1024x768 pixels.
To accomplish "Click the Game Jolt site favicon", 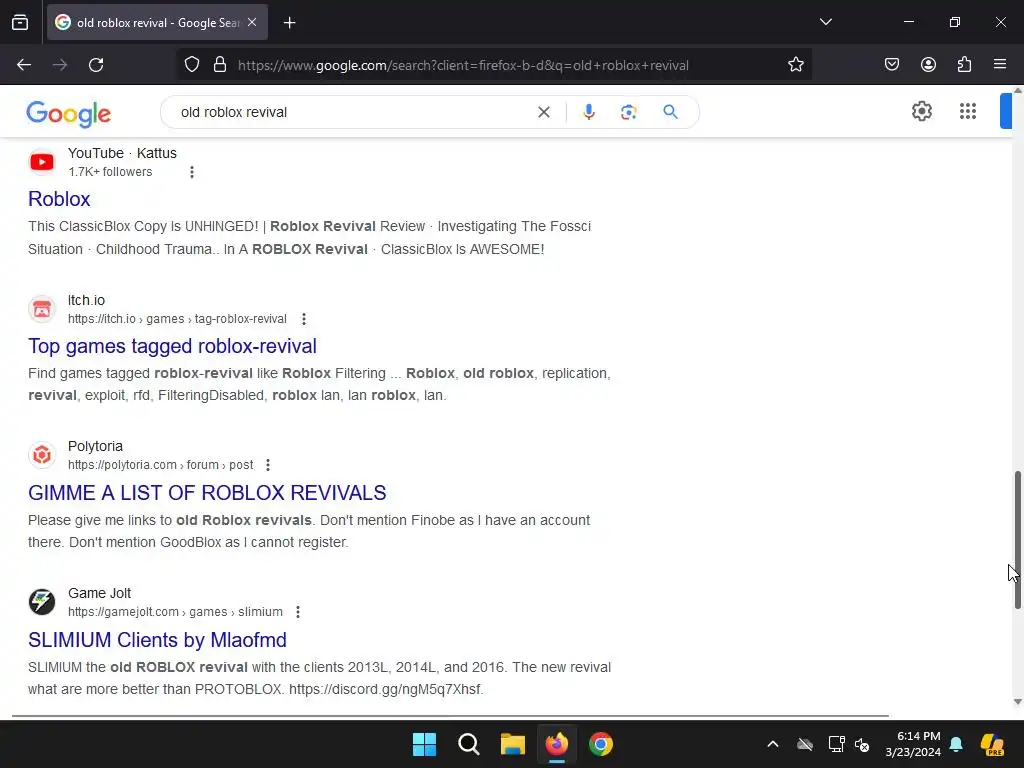I will [x=42, y=602].
